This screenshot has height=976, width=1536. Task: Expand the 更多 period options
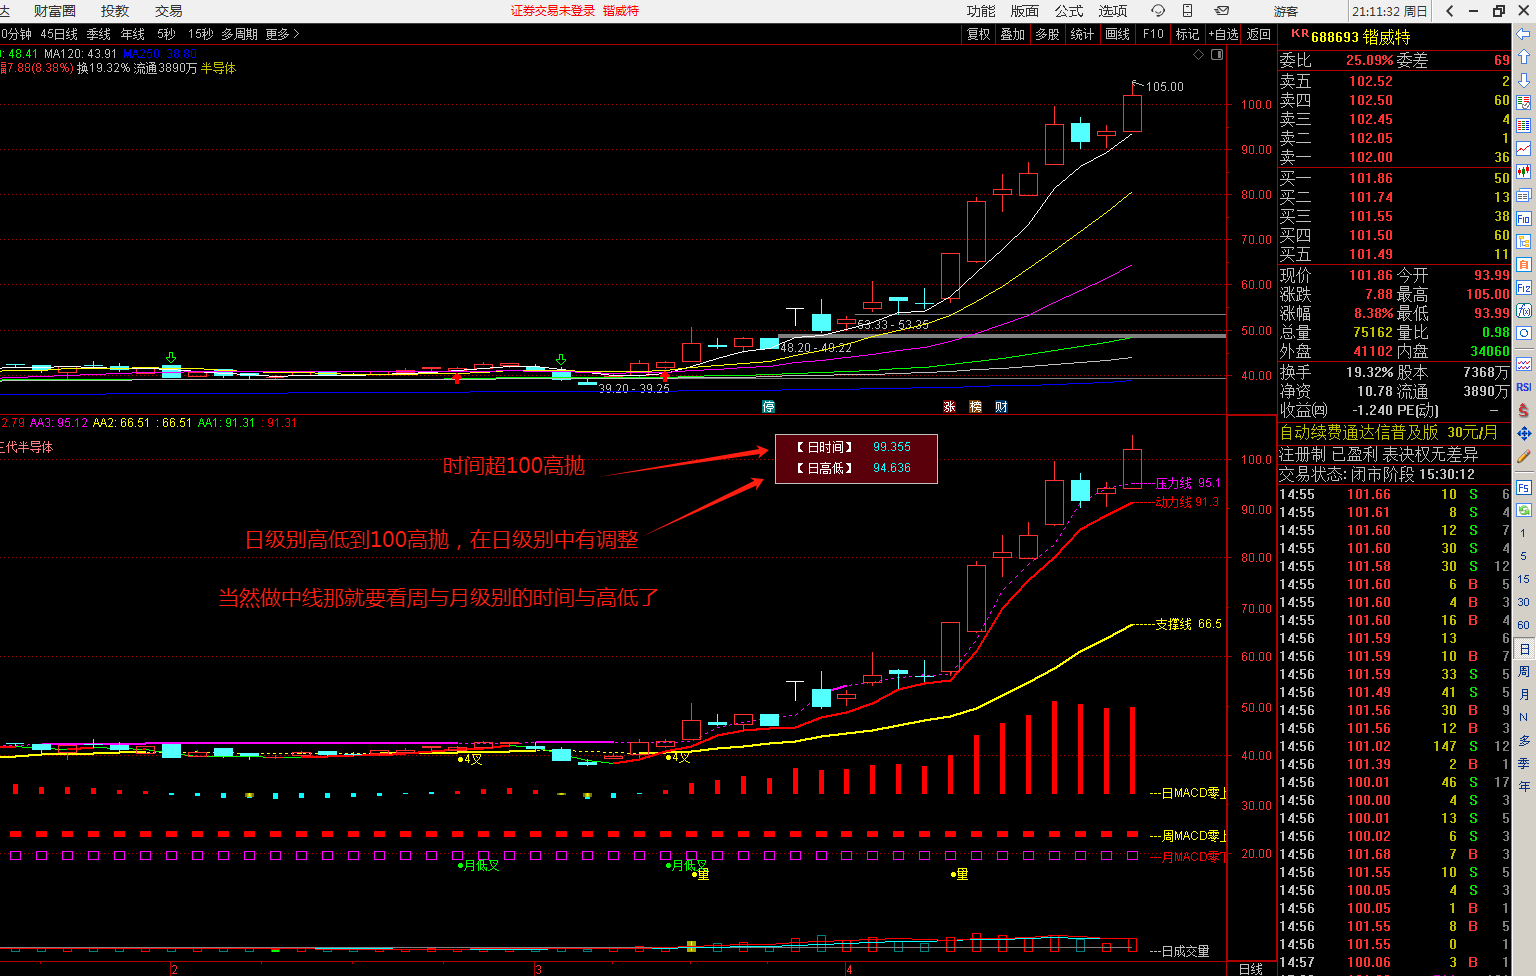(x=281, y=34)
